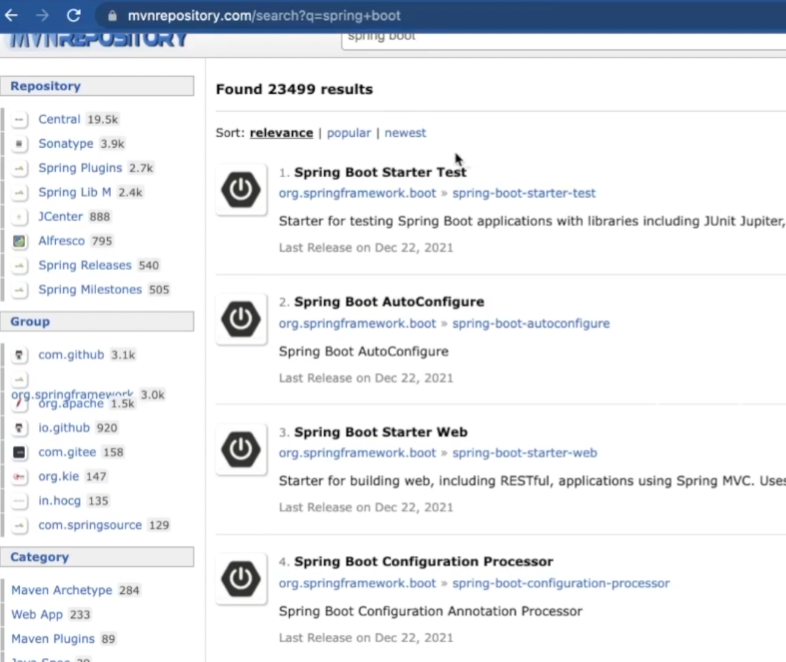Open spring-boot-starter-web artifact link
The width and height of the screenshot is (786, 662).
point(524,453)
